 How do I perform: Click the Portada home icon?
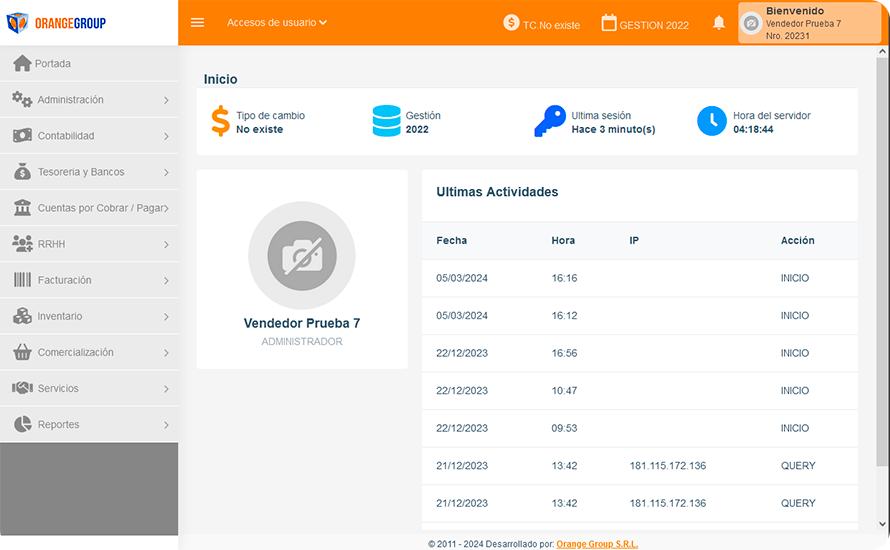click(22, 64)
